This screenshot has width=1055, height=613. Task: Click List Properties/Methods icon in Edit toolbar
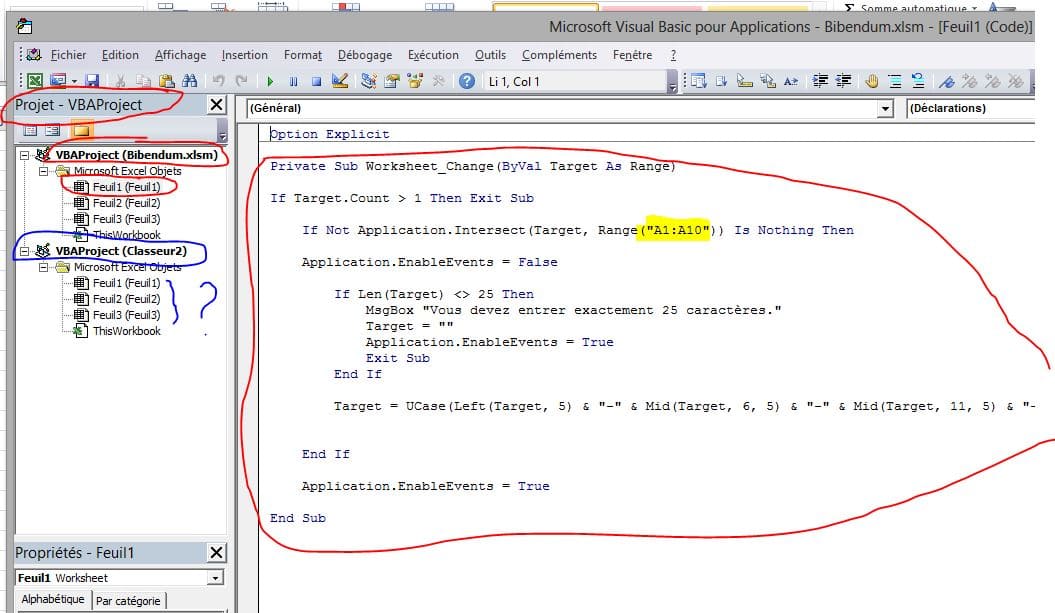tap(698, 81)
